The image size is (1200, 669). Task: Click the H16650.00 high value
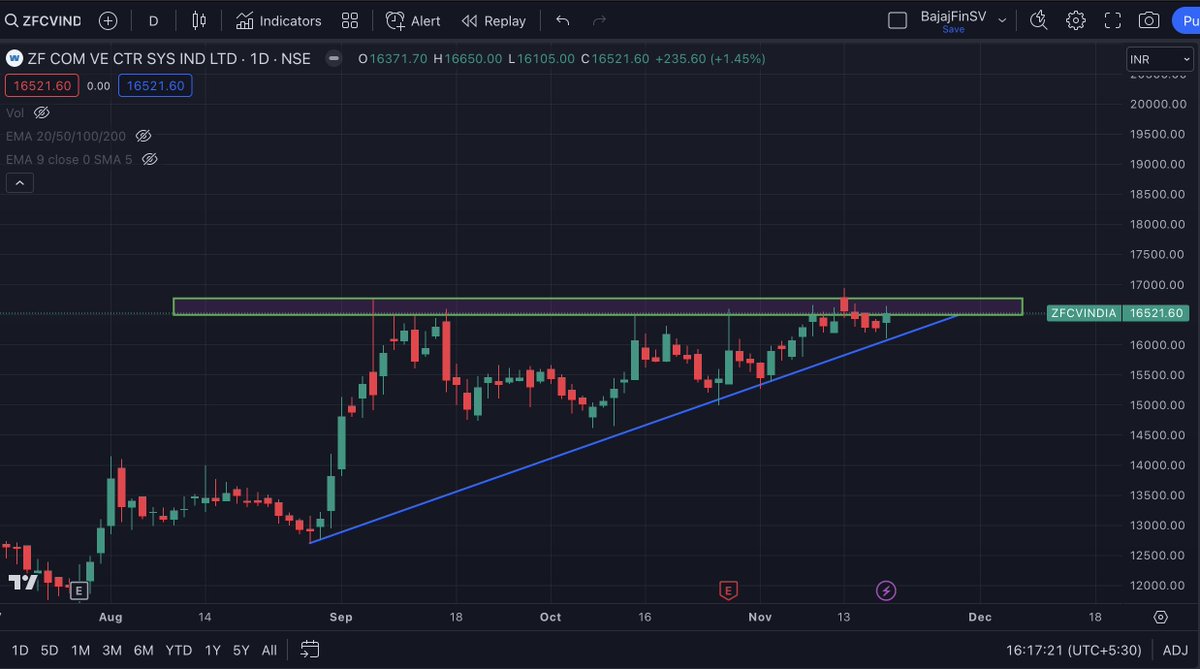[468, 59]
